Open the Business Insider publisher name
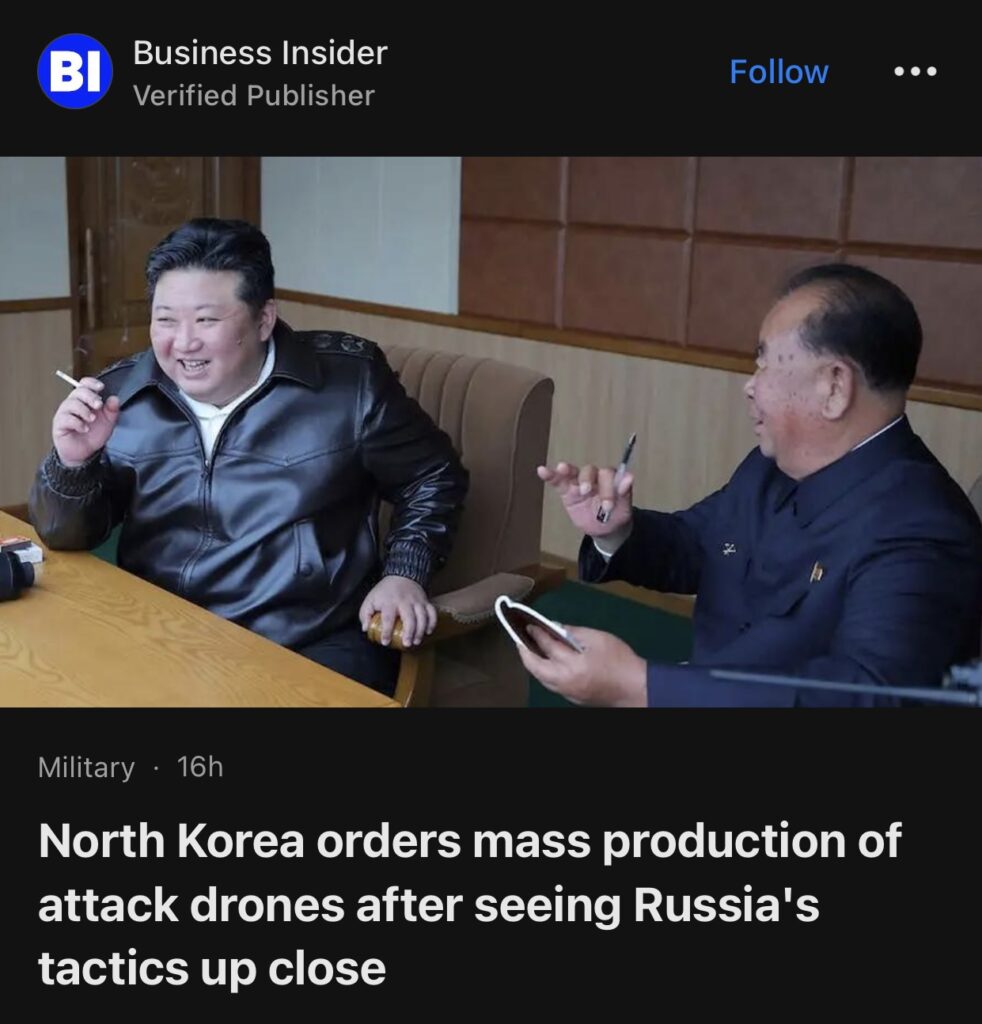The height and width of the screenshot is (1024, 982). coord(260,53)
